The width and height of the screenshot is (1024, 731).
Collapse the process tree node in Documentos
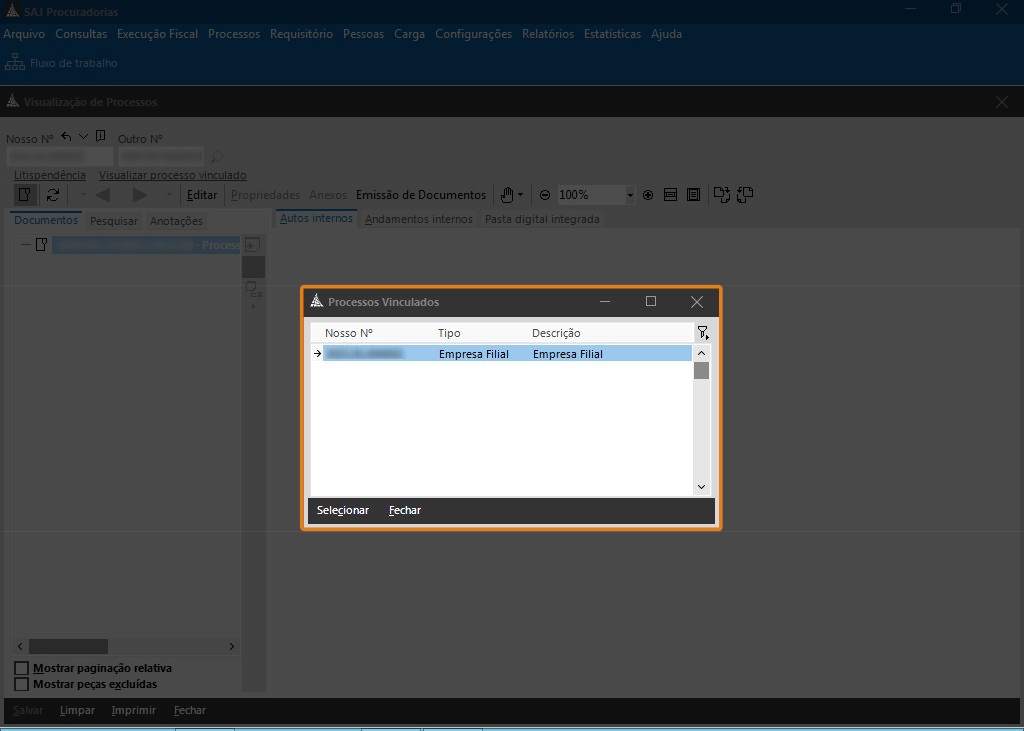pos(24,245)
